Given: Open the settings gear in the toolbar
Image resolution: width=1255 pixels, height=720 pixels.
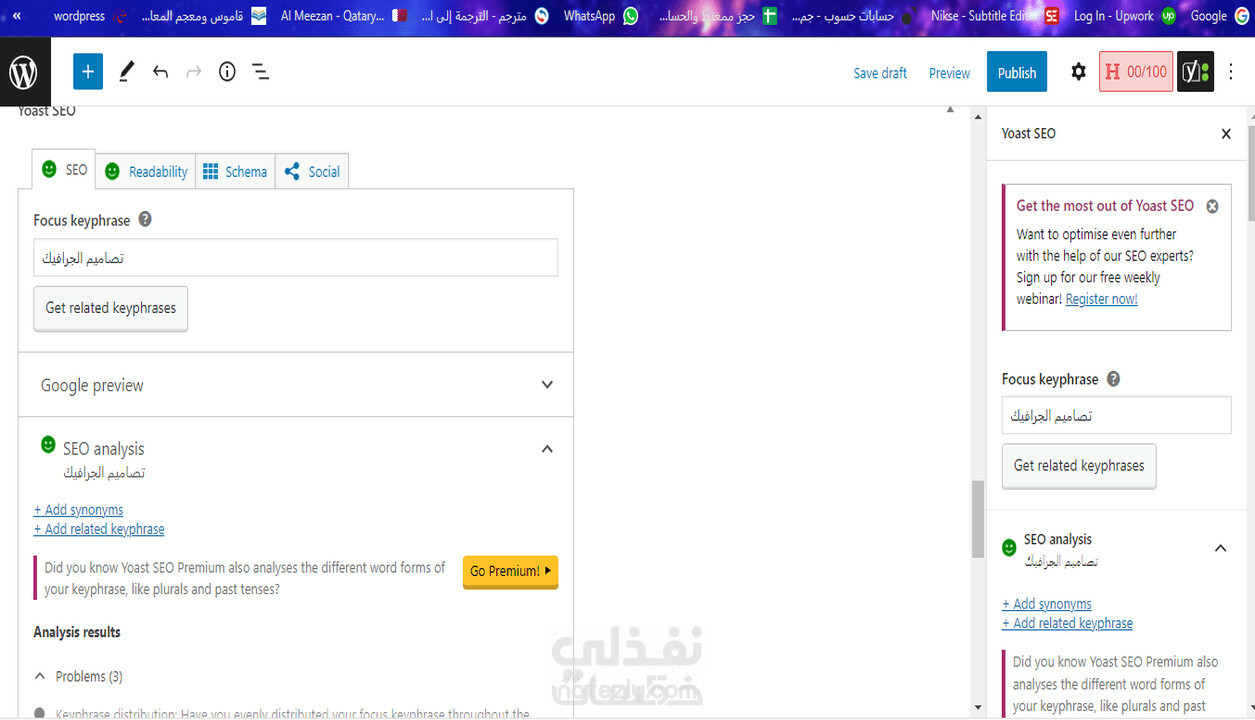Looking at the screenshot, I should point(1078,72).
